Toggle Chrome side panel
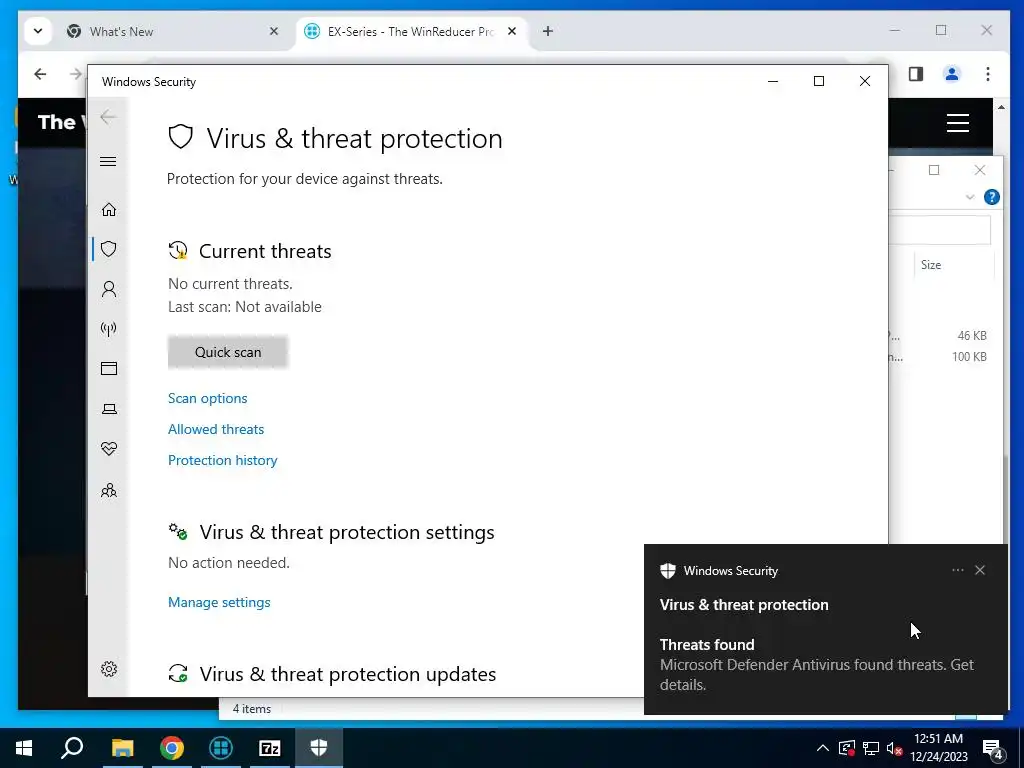 tap(916, 74)
